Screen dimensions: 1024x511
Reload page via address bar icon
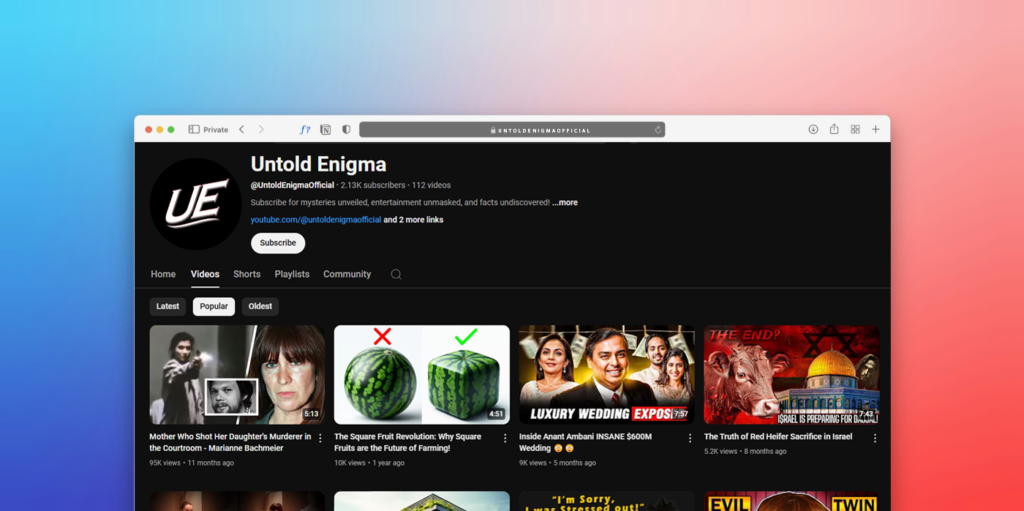click(658, 129)
